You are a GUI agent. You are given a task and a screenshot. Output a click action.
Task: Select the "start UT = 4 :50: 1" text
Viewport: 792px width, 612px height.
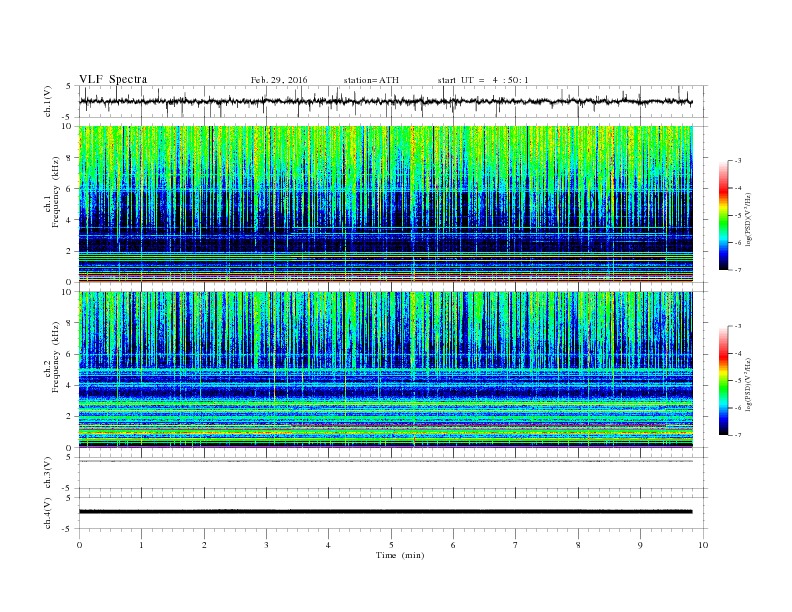click(x=483, y=80)
